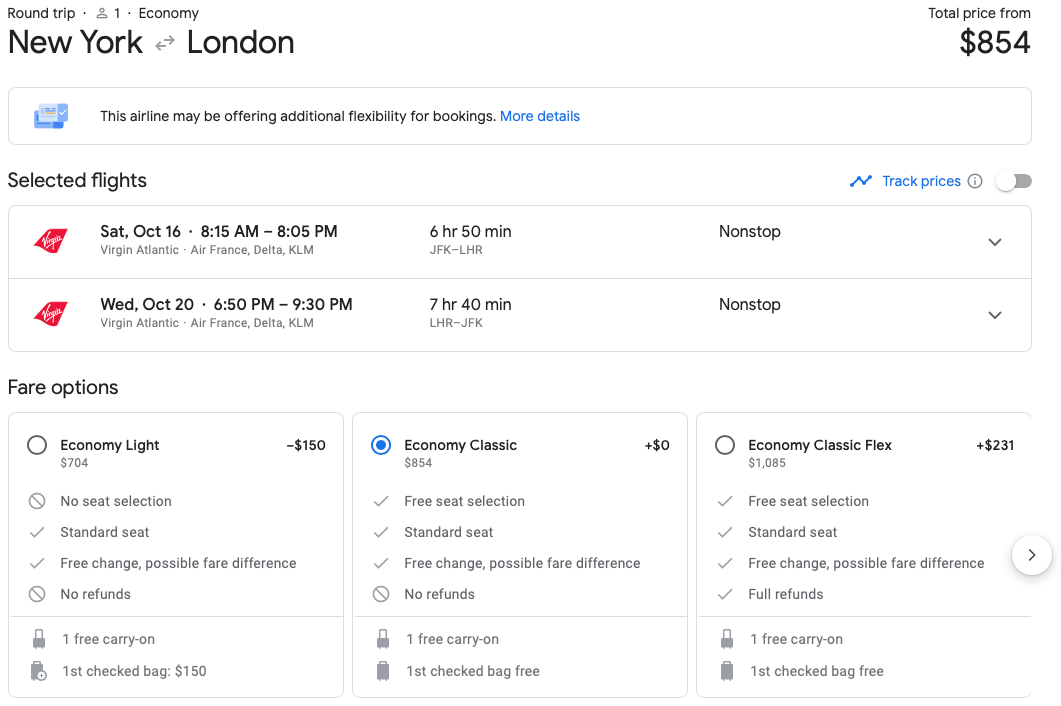Click the passenger count person icon
Screen dimensions: 1061x706
[x=101, y=13]
